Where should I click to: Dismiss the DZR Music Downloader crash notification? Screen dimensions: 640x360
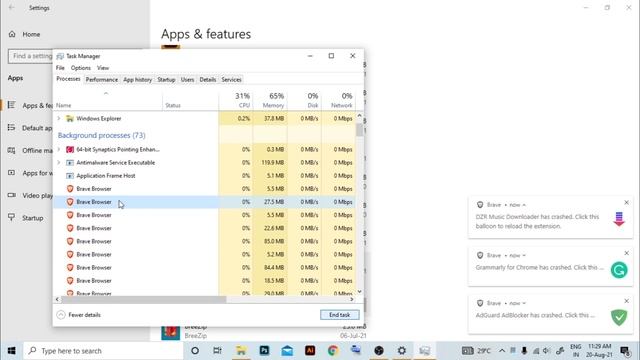click(627, 202)
